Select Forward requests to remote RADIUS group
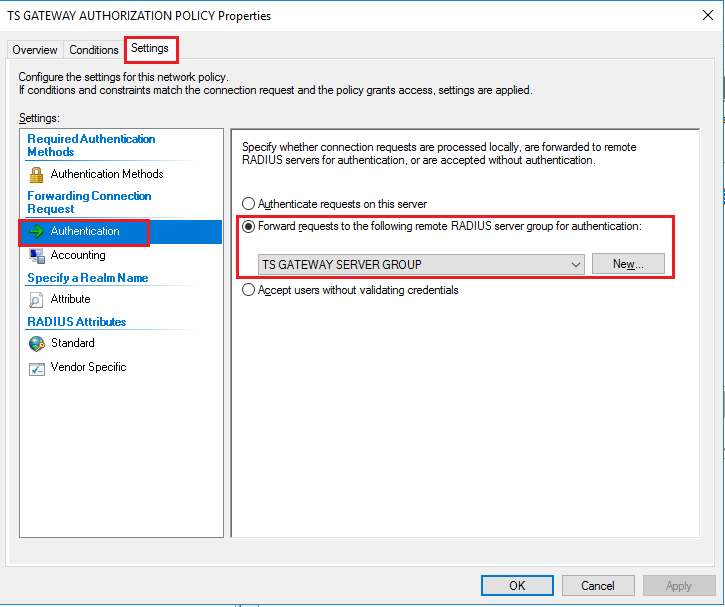Image resolution: width=725 pixels, height=607 pixels. coord(249,227)
